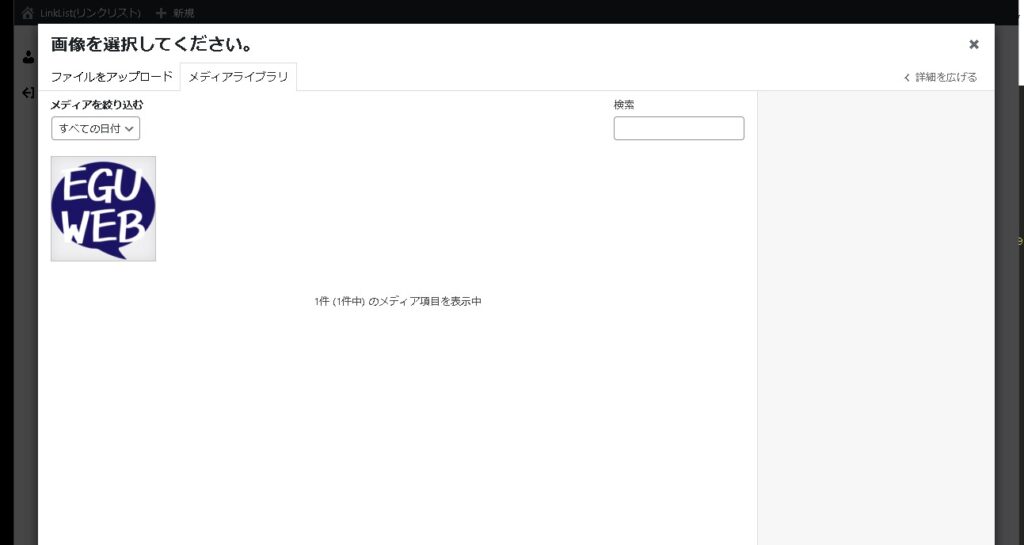This screenshot has width=1024, height=545.
Task: Click the down arrow on the すべての日付 filter
Action: pyautogui.click(x=130, y=129)
